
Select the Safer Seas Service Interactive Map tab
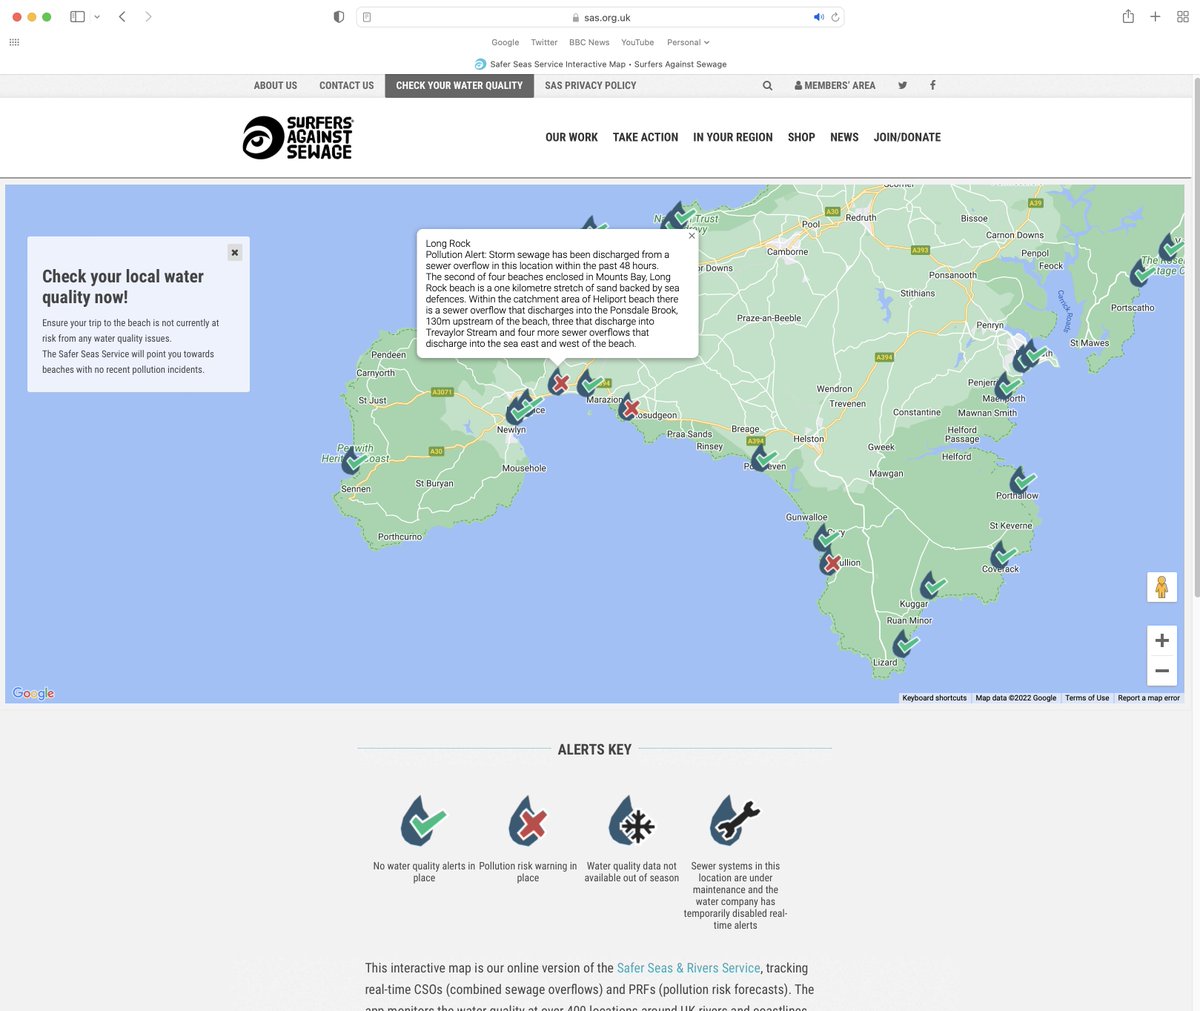pos(600,64)
